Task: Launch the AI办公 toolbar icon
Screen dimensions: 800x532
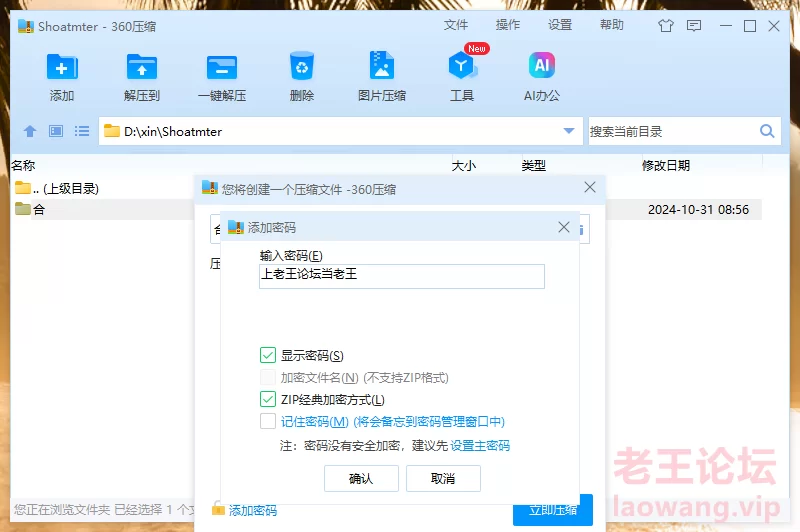Action: point(542,68)
